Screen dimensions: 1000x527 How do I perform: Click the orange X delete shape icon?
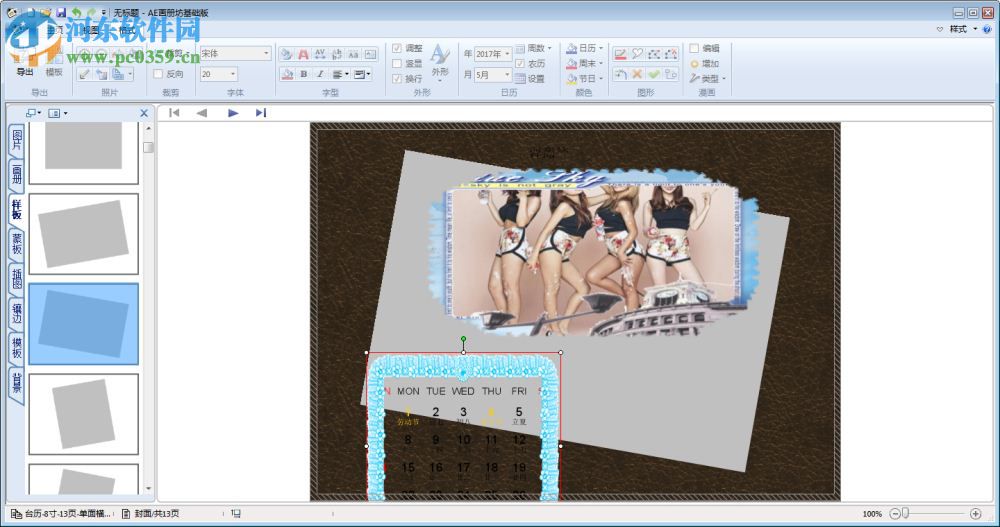pyautogui.click(x=636, y=75)
